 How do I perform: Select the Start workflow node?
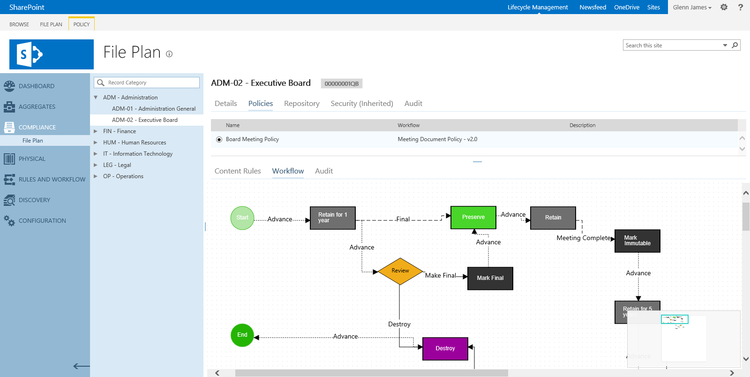click(x=242, y=218)
